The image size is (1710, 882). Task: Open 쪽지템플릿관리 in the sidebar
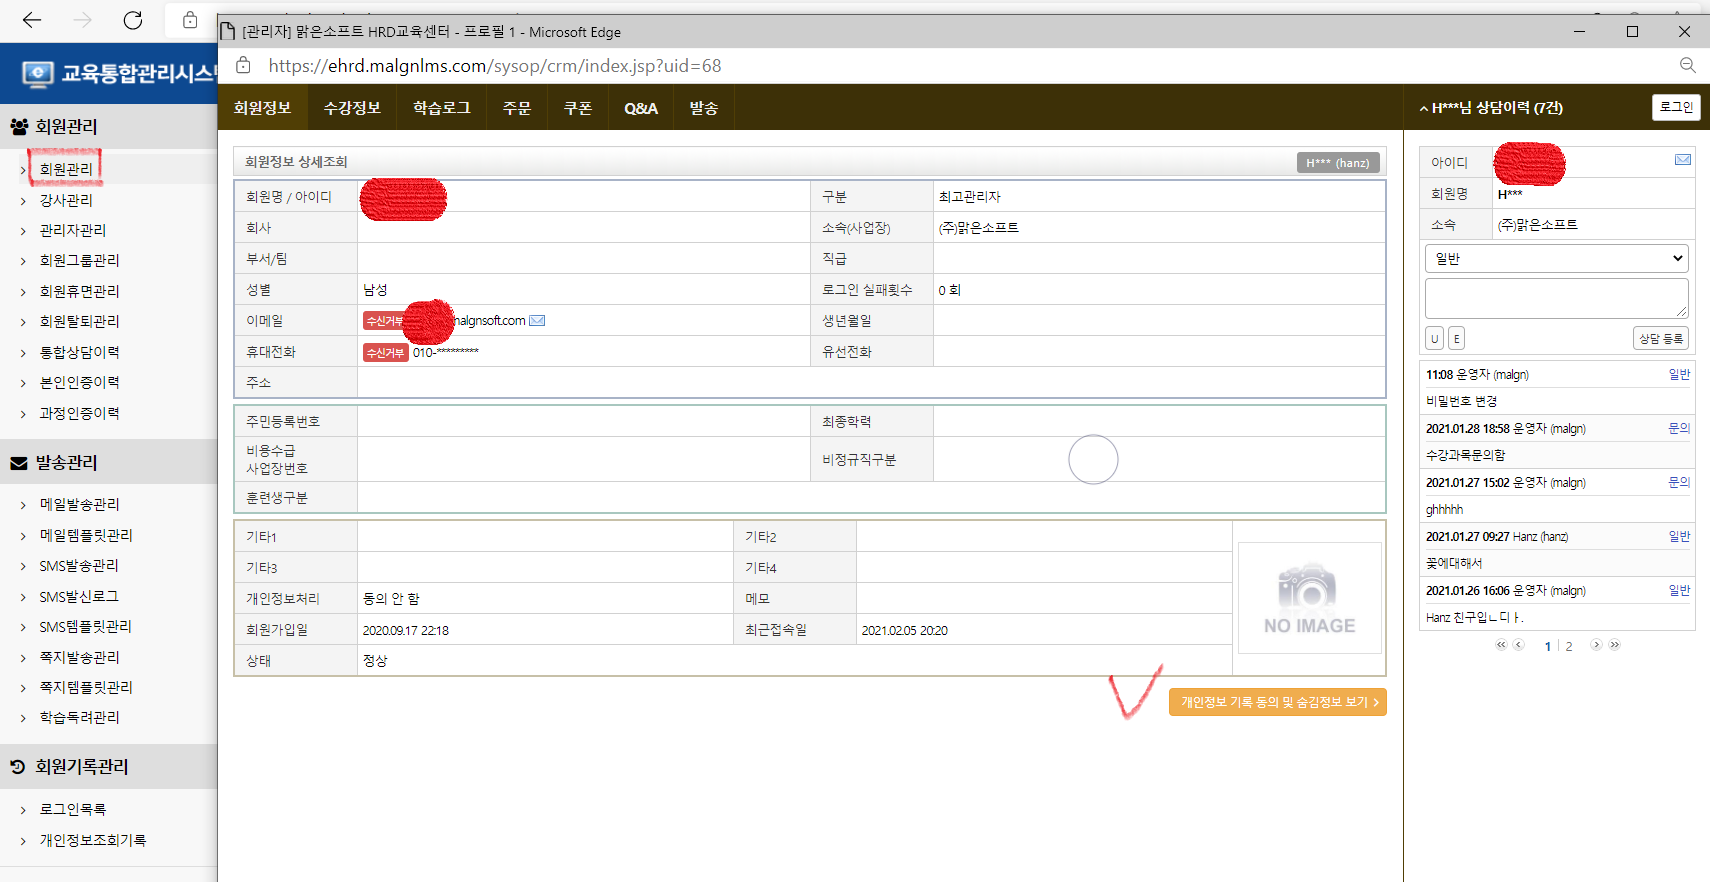(x=86, y=687)
